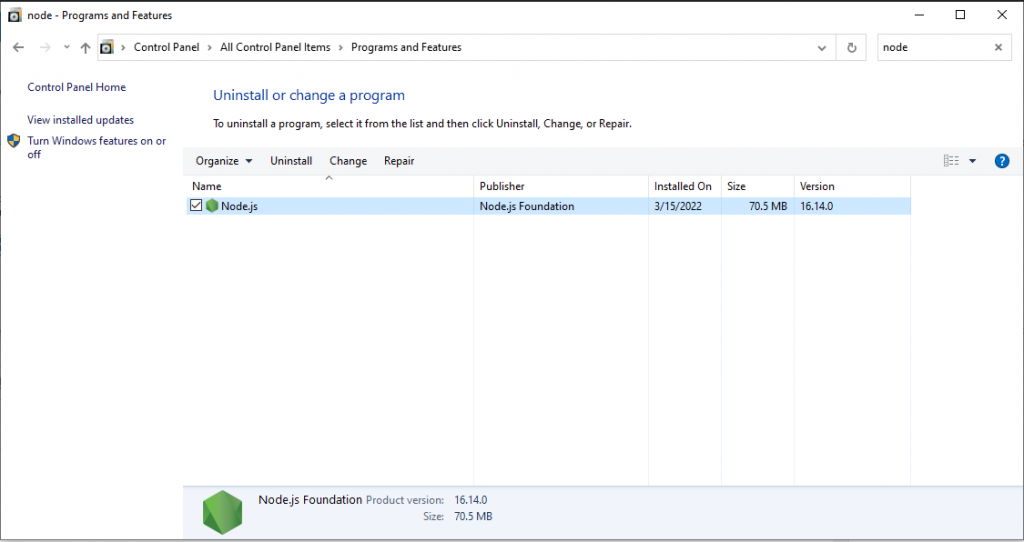Click 'Node.js Foundation' in details pane
This screenshot has height=542, width=1024.
pos(310,500)
